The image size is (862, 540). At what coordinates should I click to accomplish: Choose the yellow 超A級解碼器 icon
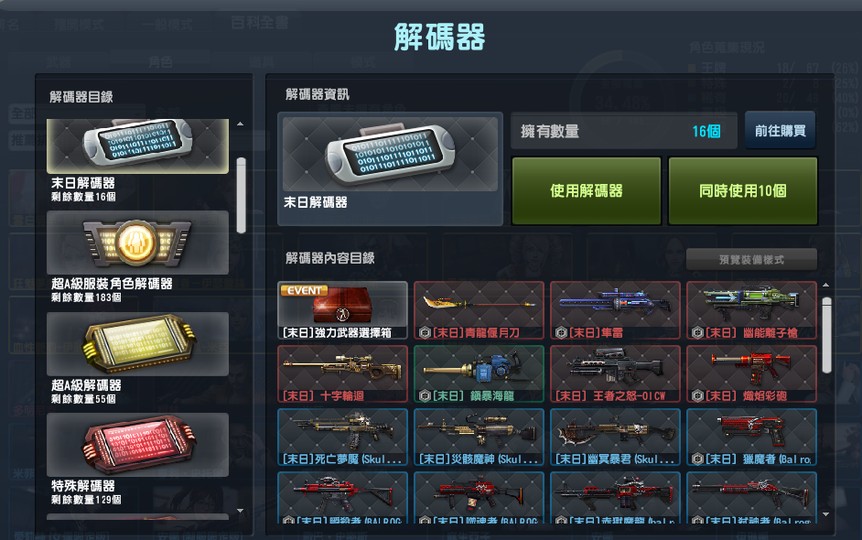coord(137,344)
